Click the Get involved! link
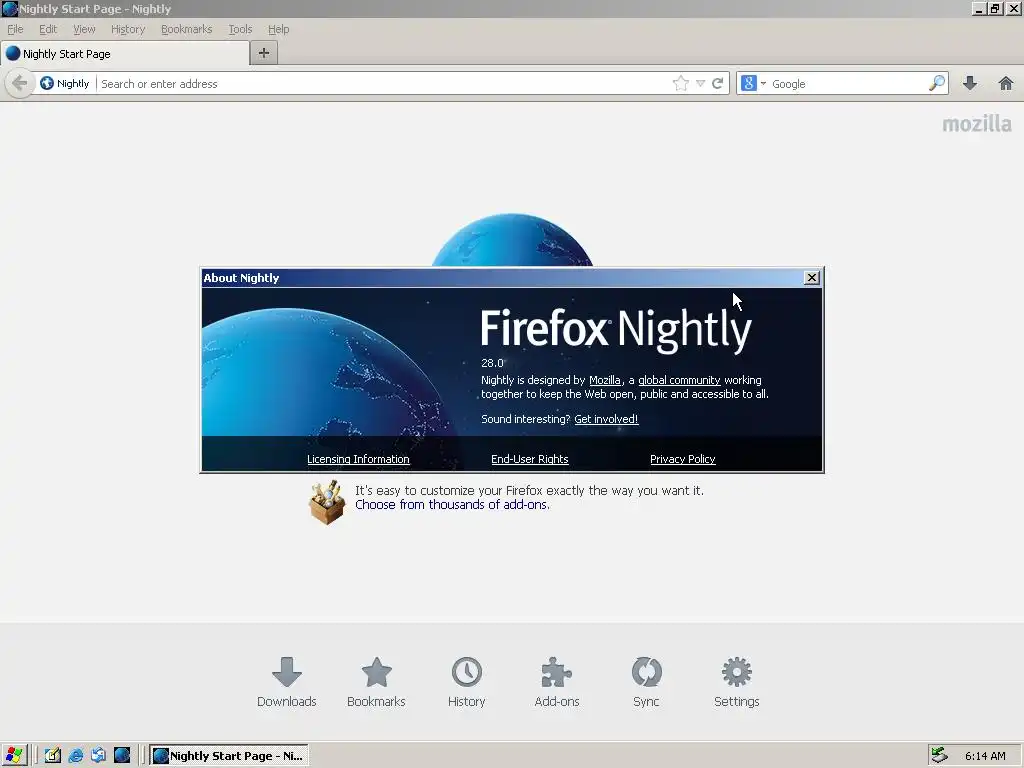 pos(606,419)
